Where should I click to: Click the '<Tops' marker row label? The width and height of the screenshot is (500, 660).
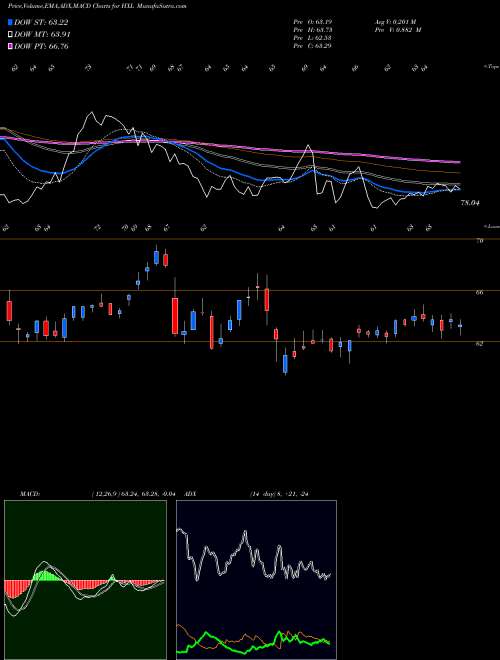[x=491, y=67]
